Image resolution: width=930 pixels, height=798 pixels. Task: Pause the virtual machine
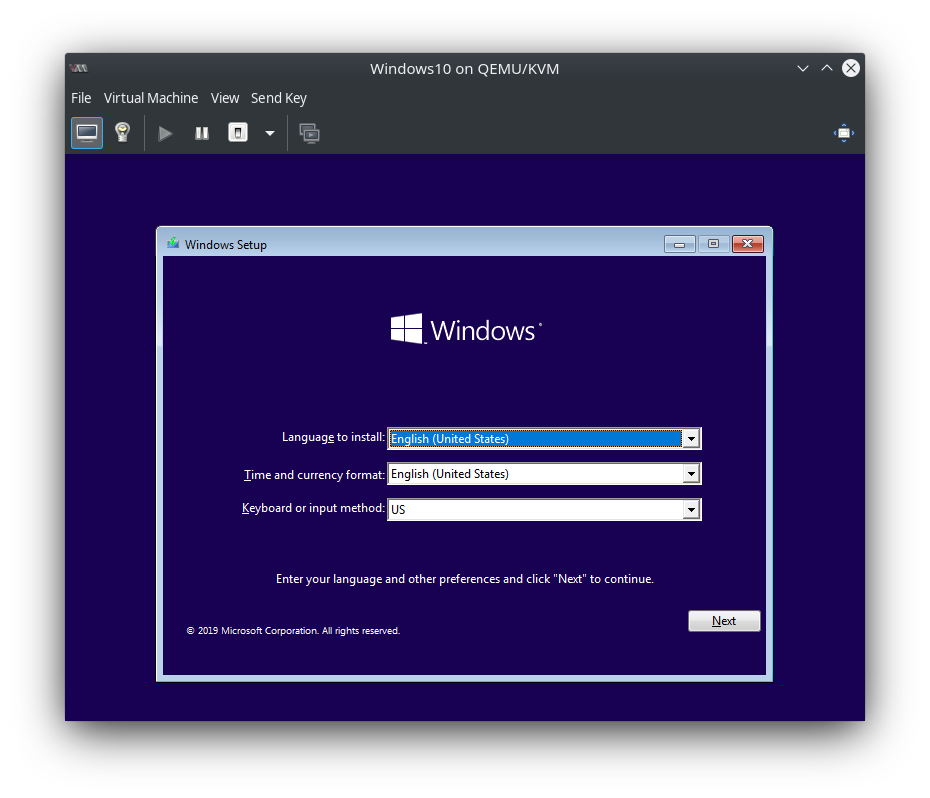(x=202, y=133)
